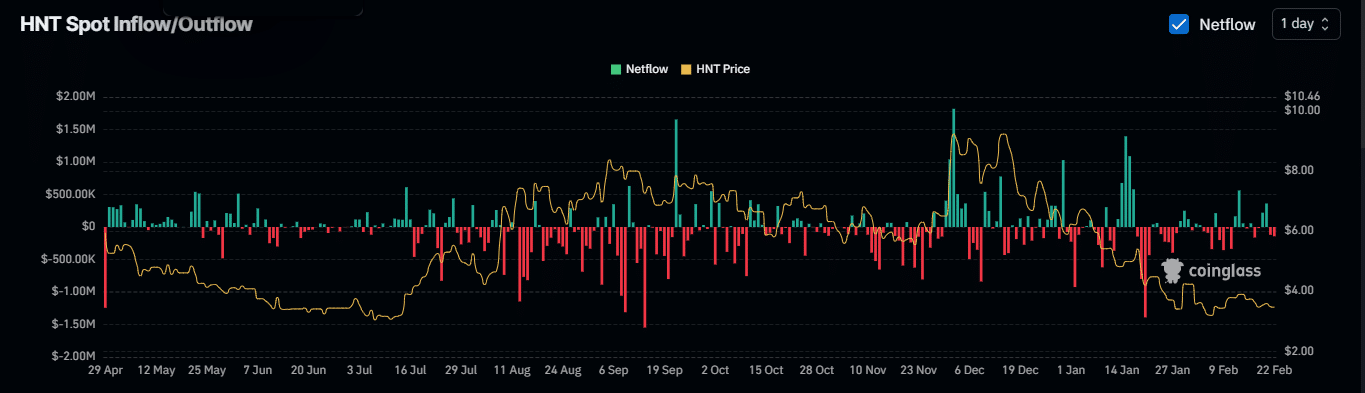Click the 7 Jun date label
The image size is (1365, 393).
[257, 370]
